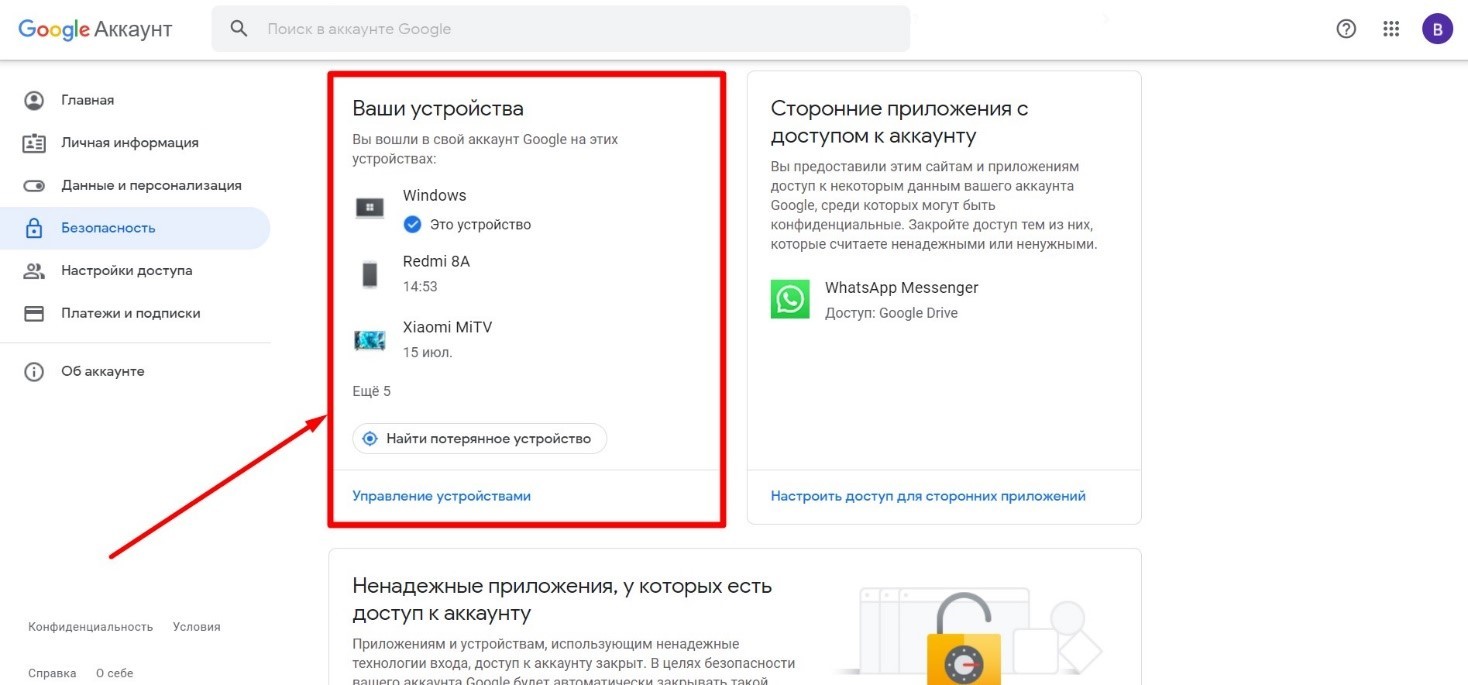Open the Условия footer link
1468x685 pixels.
196,627
